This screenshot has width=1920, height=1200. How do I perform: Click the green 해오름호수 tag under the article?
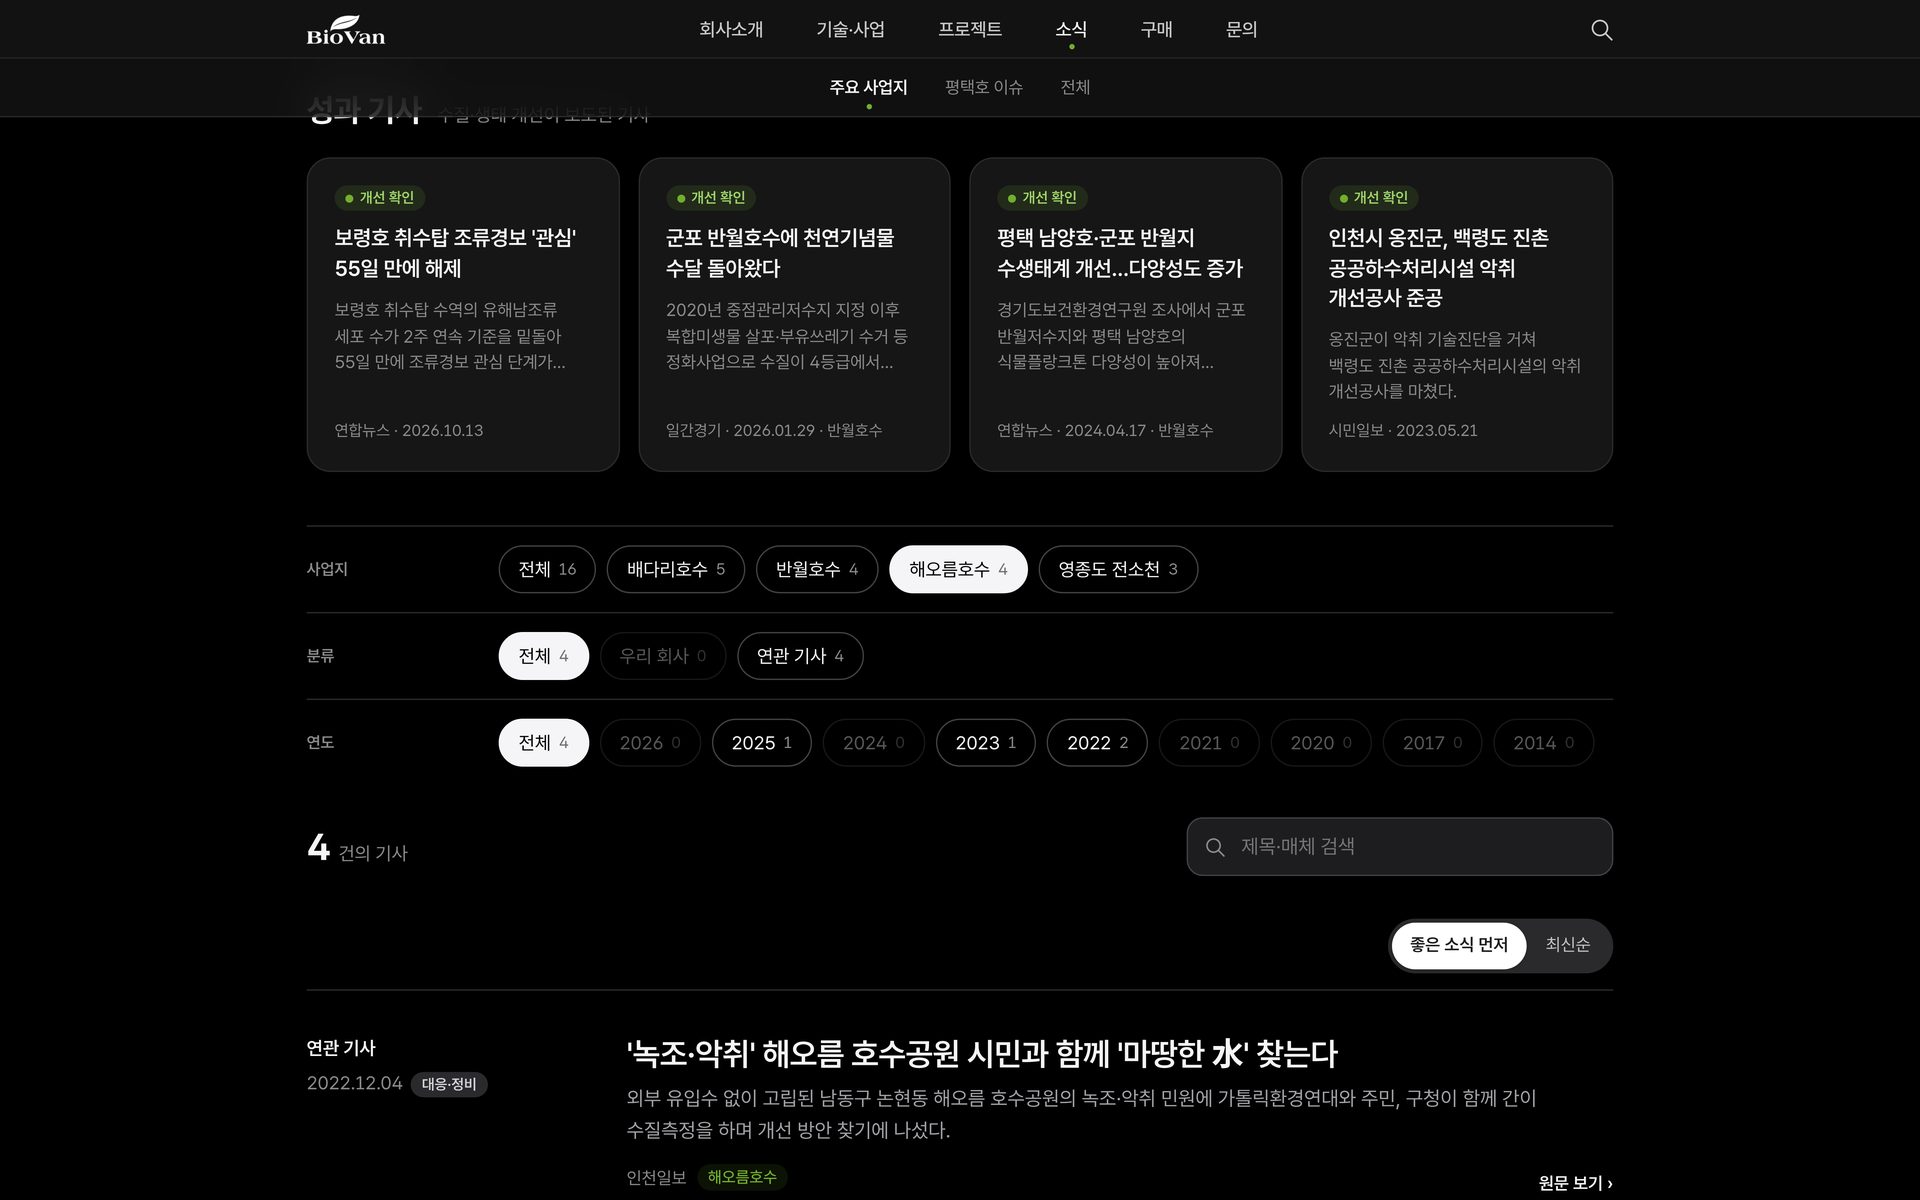tap(742, 1177)
